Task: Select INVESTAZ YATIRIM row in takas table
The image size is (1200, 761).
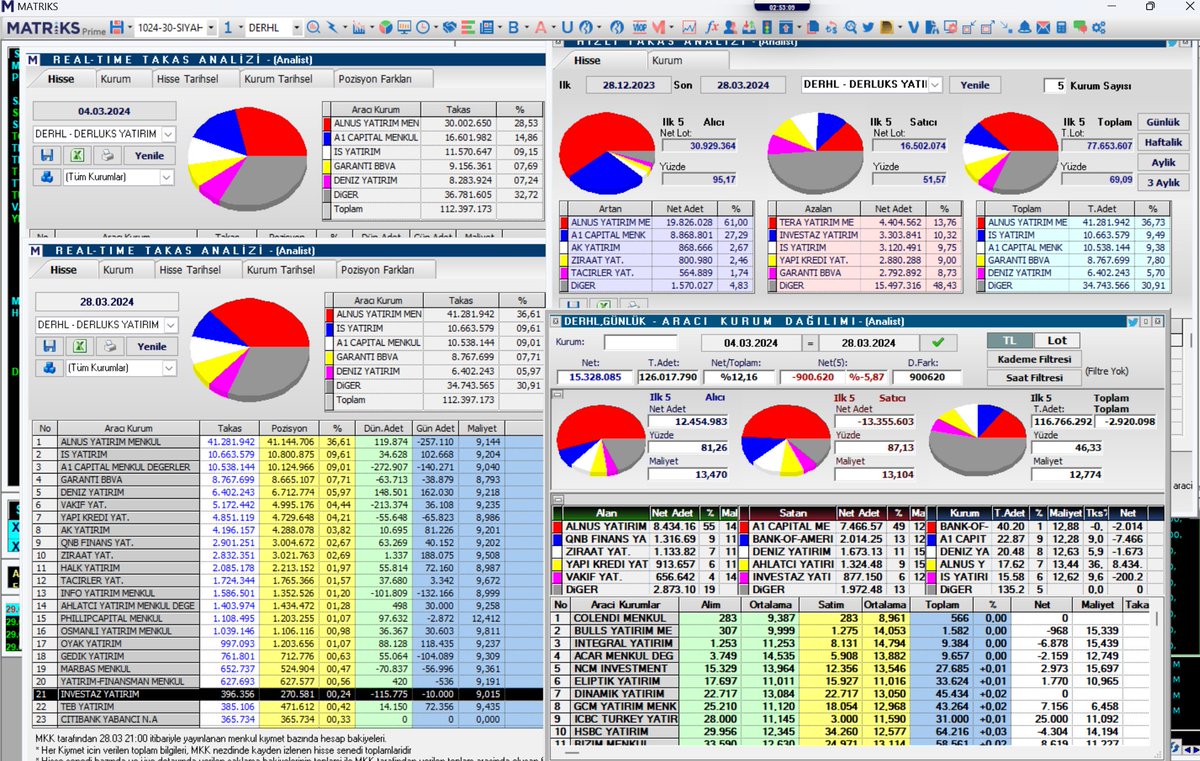Action: point(286,692)
